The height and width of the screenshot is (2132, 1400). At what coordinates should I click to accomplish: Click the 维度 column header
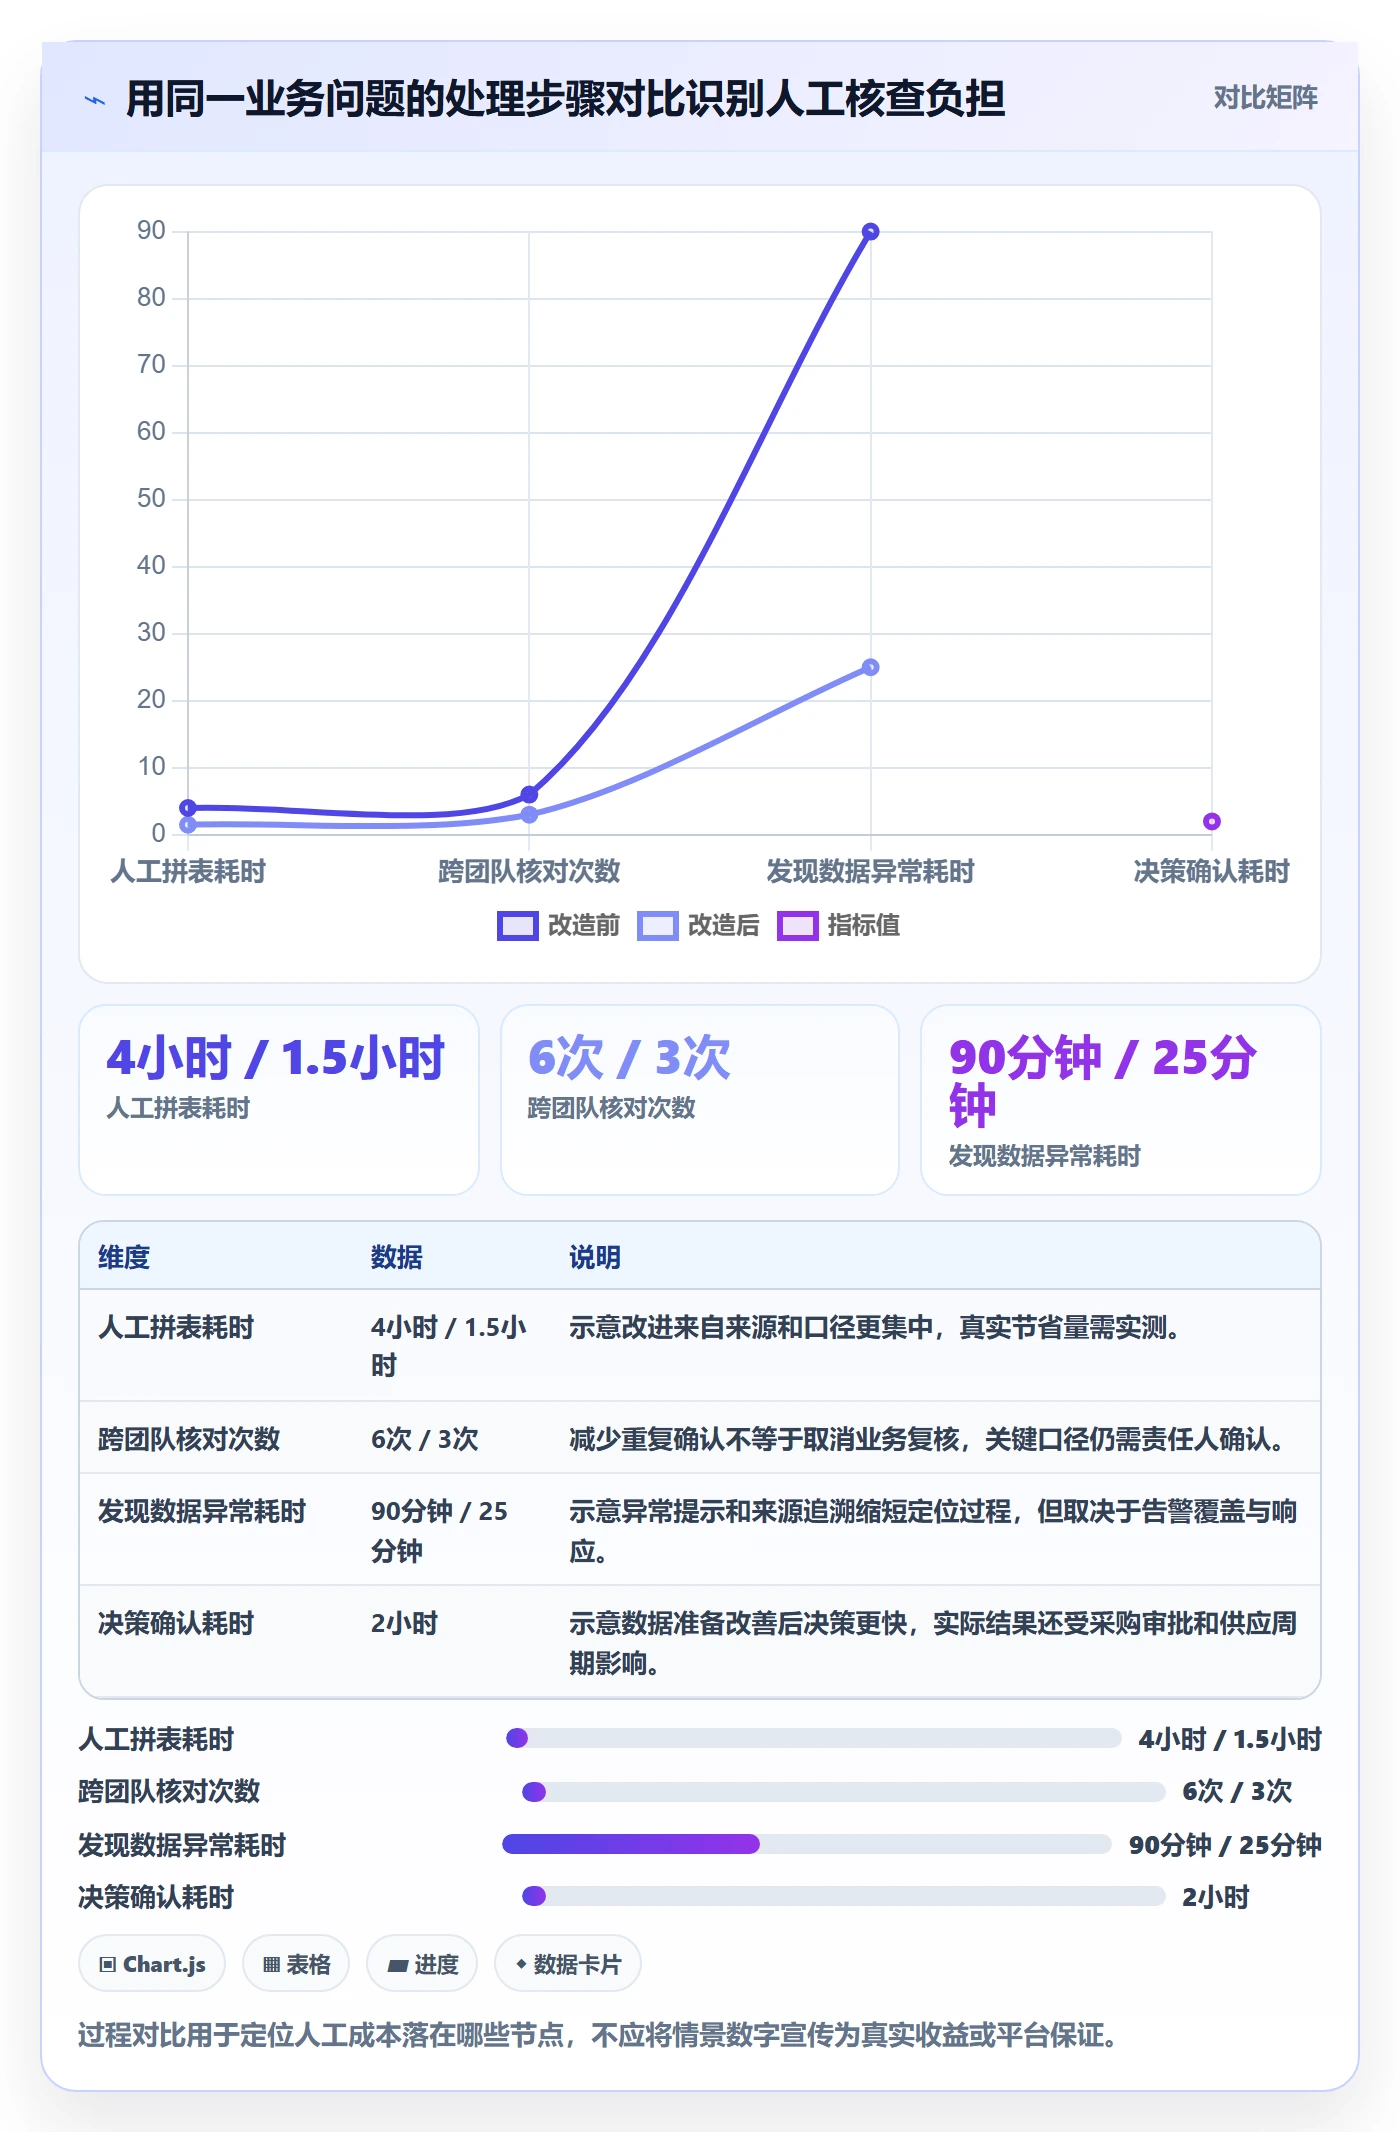pyautogui.click(x=124, y=1257)
